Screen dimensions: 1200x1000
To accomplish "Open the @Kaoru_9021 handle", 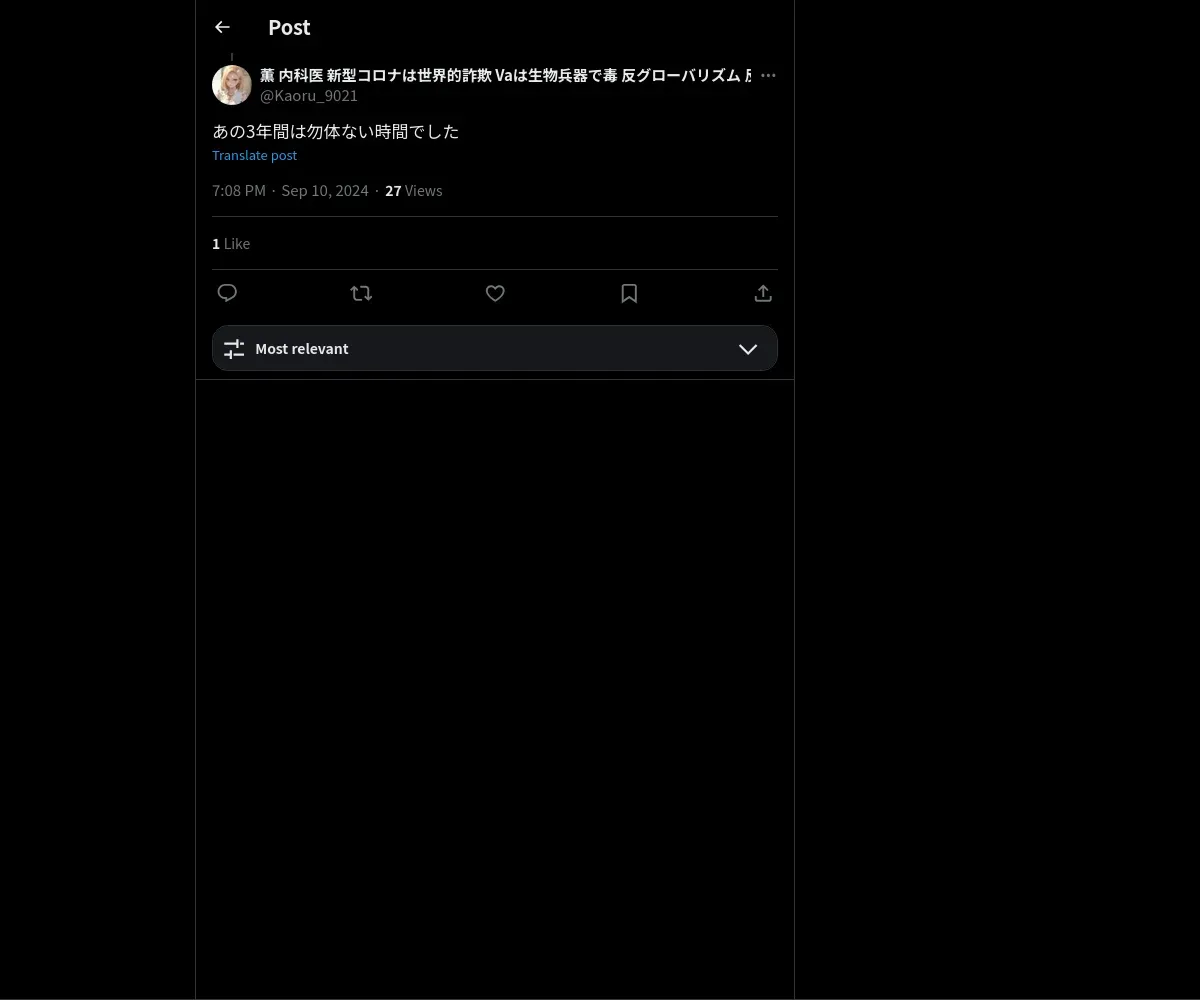I will point(309,96).
